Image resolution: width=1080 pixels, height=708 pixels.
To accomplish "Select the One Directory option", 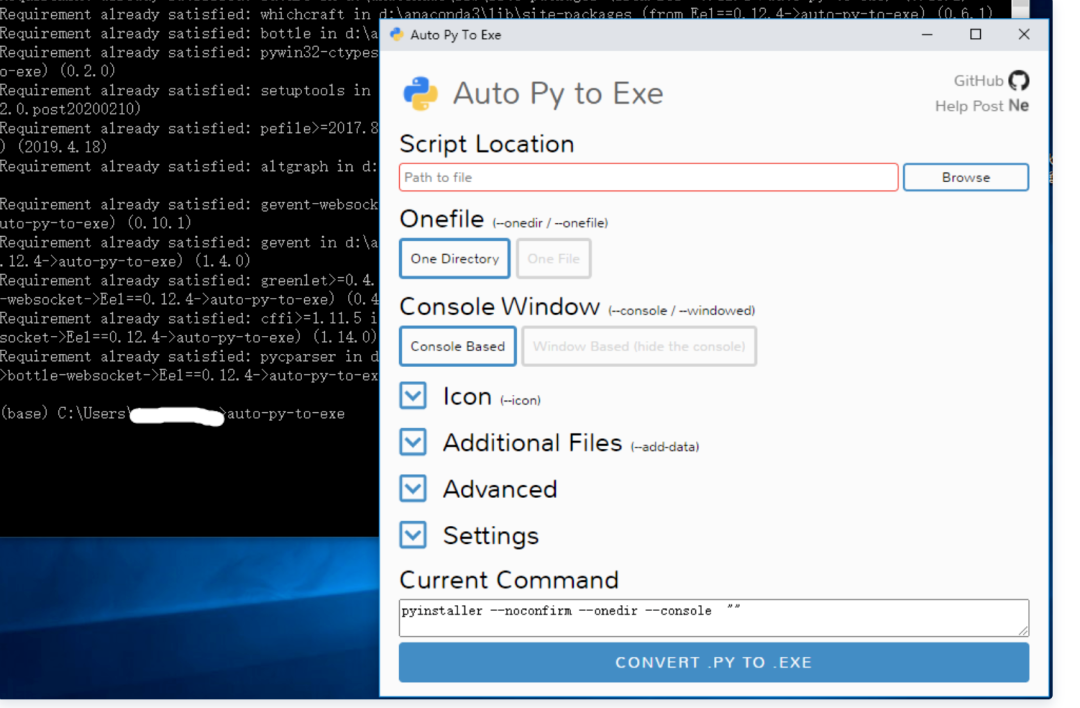I will tap(455, 258).
